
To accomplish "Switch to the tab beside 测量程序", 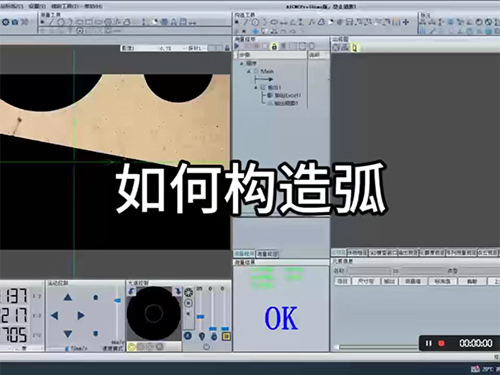I will pyautogui.click(x=267, y=254).
